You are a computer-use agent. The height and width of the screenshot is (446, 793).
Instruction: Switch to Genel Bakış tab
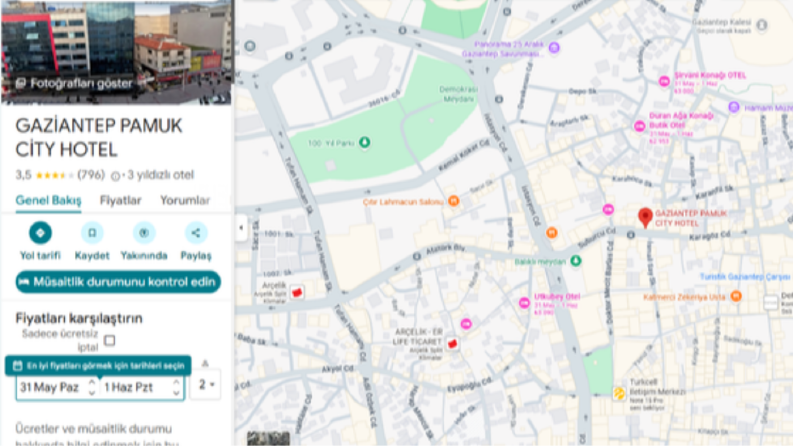(49, 200)
